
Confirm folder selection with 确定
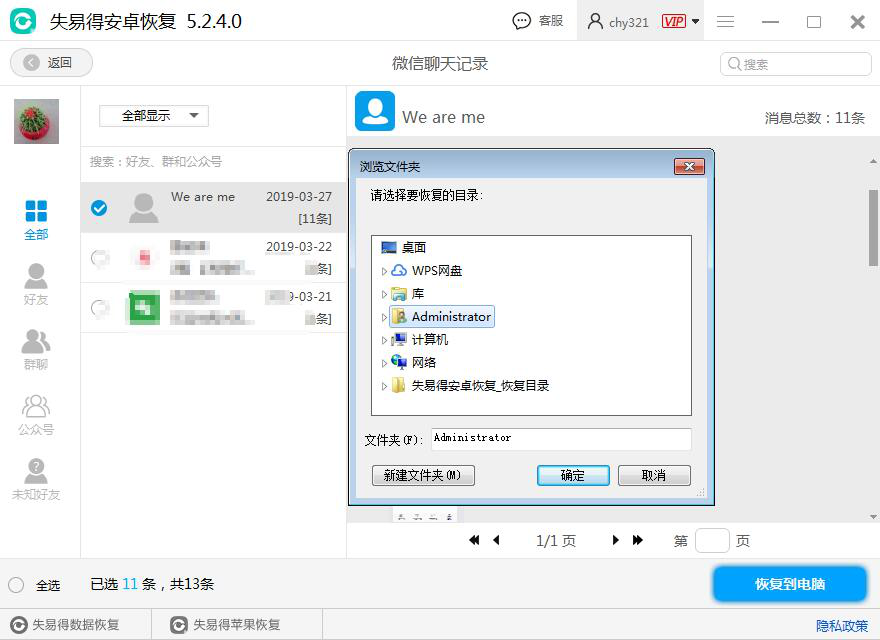573,475
